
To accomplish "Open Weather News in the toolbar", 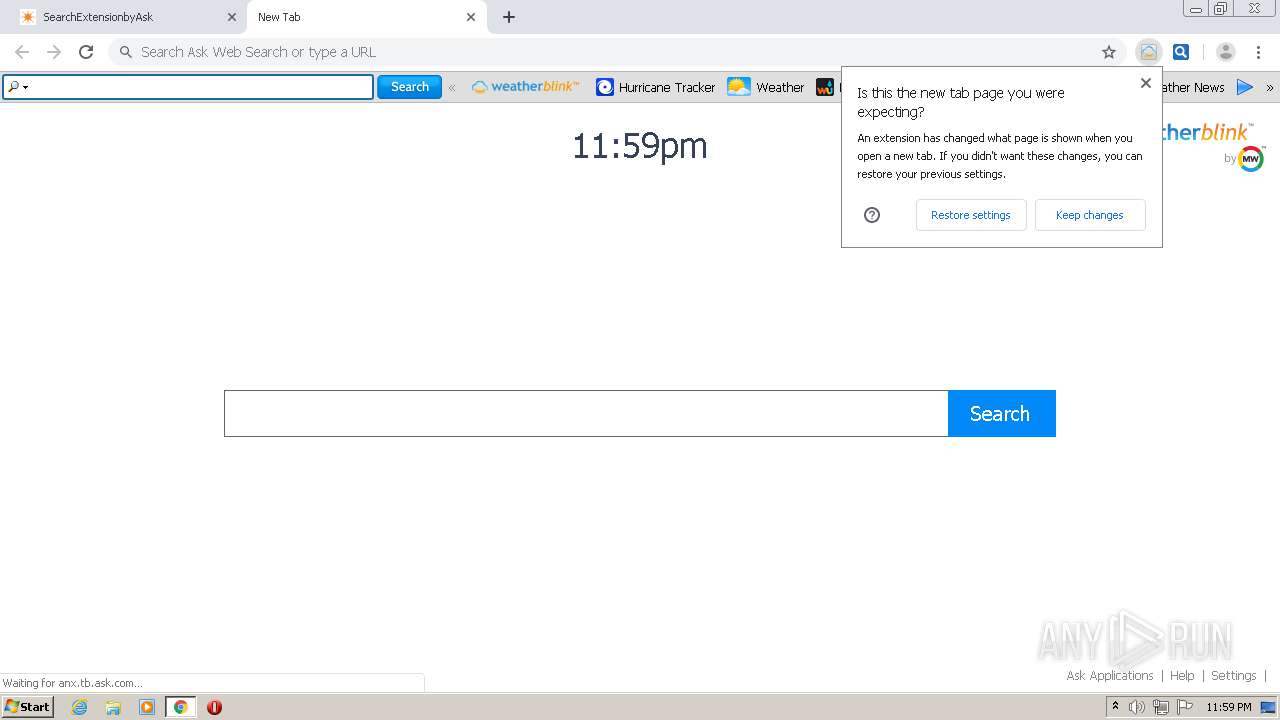I will tap(1194, 87).
